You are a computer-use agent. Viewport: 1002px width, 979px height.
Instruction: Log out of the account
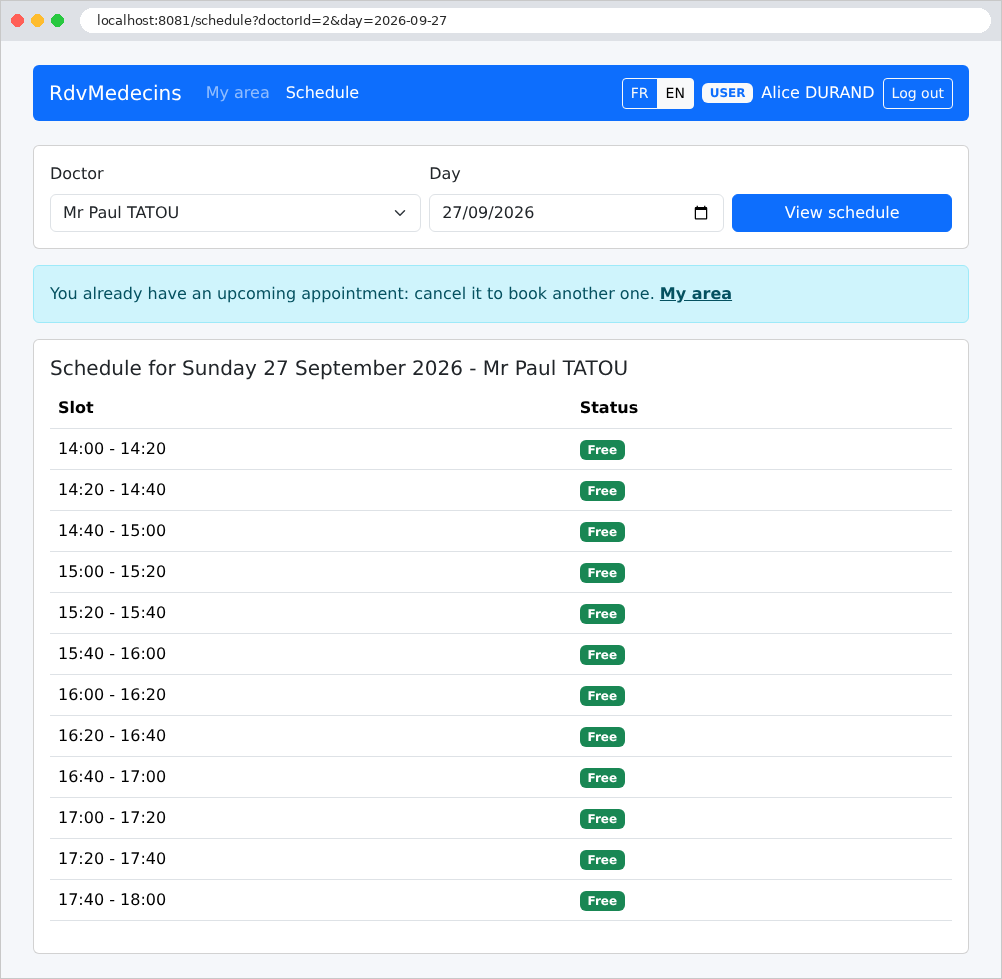pos(917,93)
